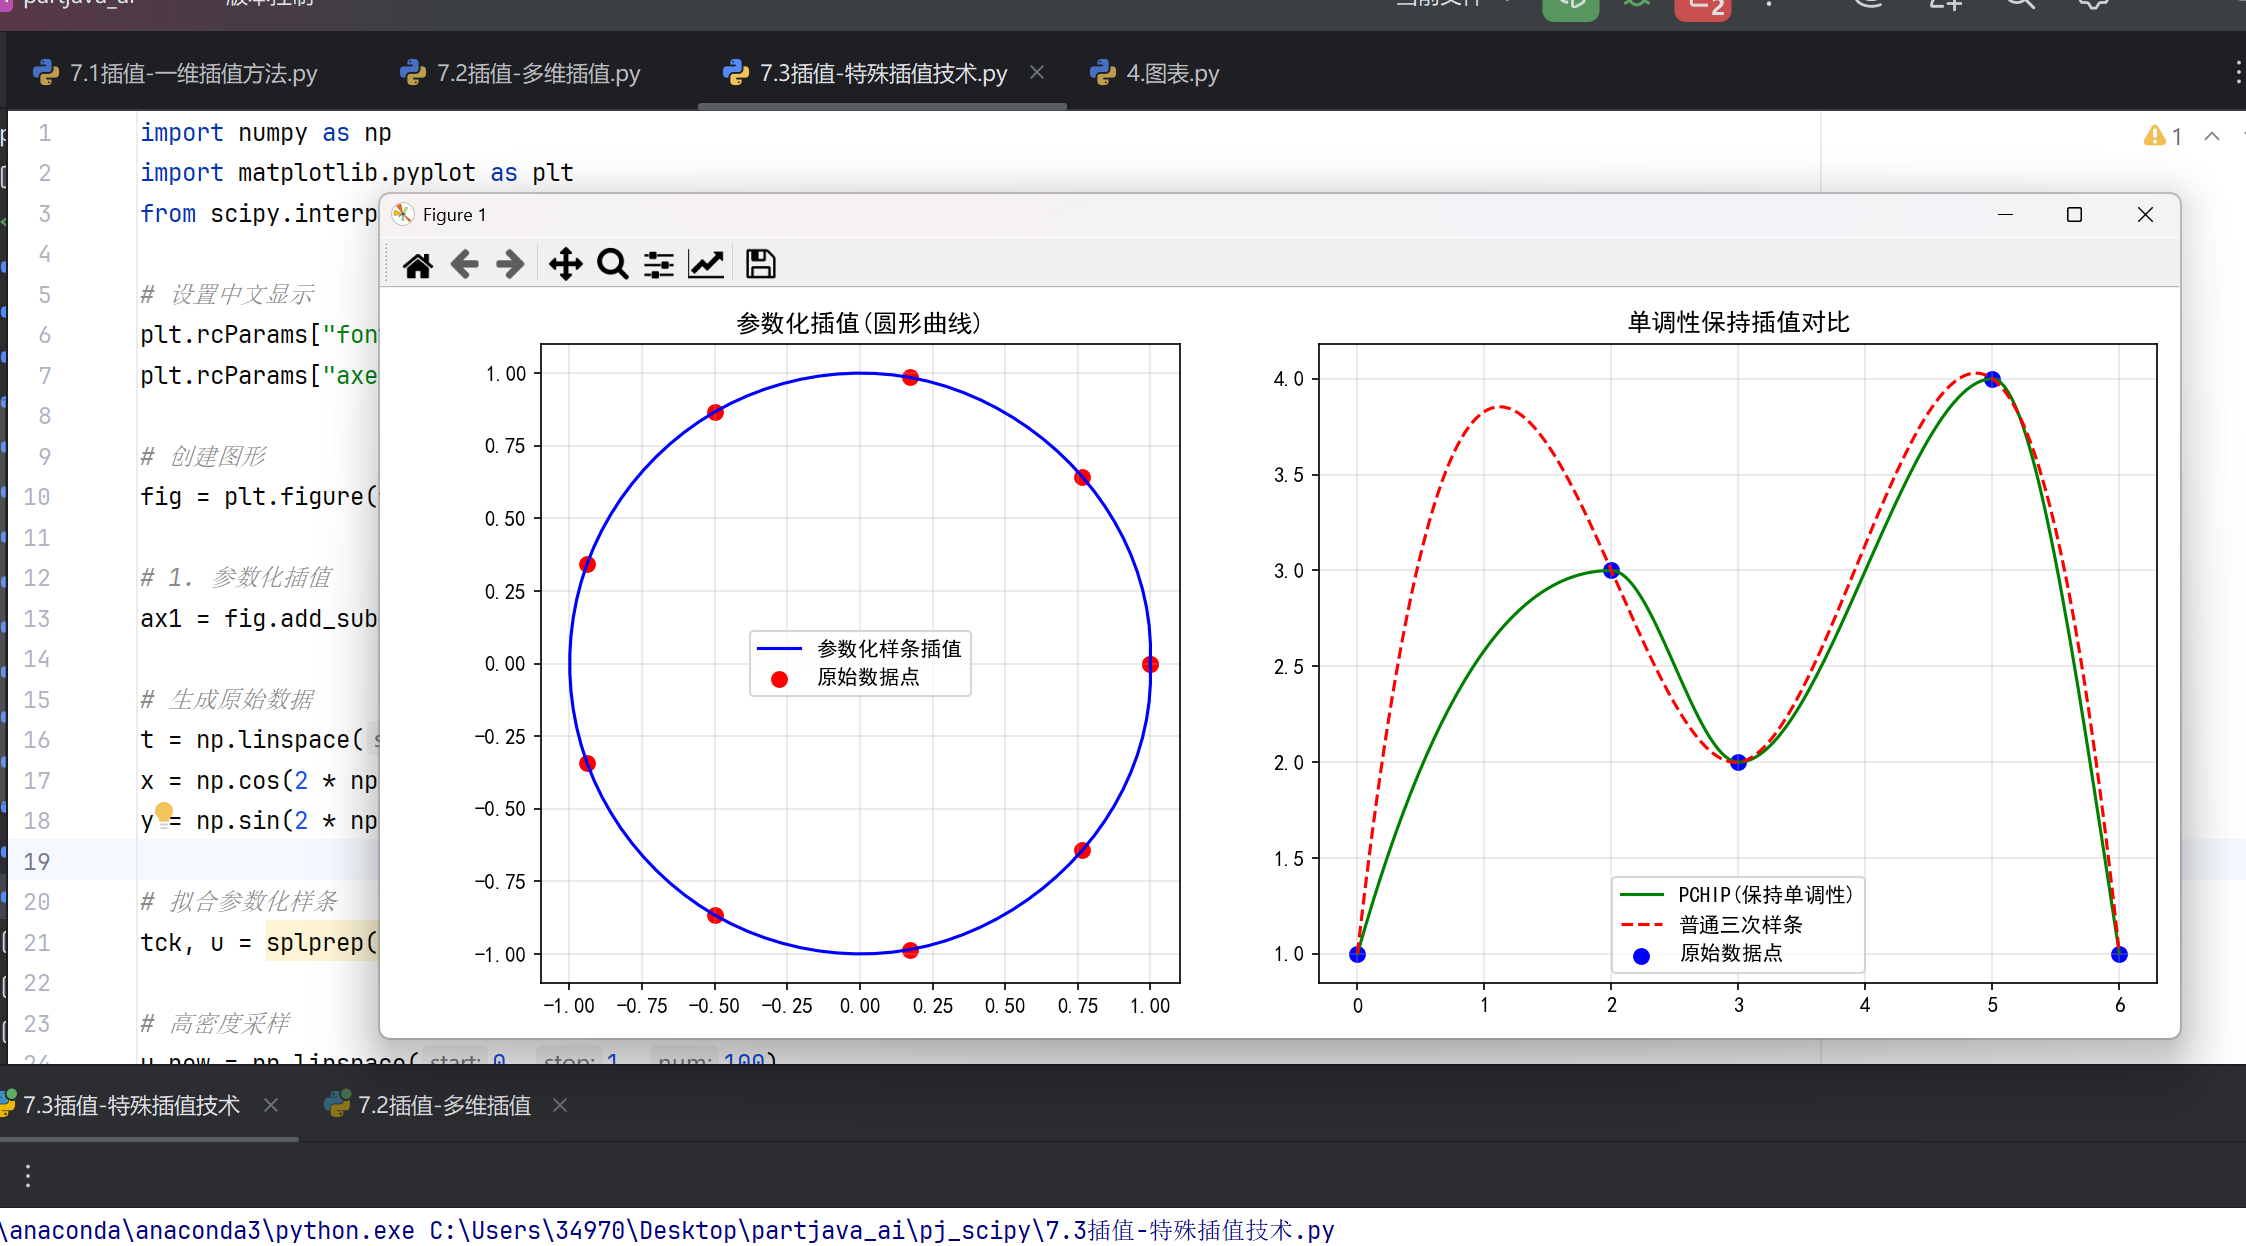2246x1246 pixels.
Task: Click the up chevron next to warning count
Action: 2212,136
